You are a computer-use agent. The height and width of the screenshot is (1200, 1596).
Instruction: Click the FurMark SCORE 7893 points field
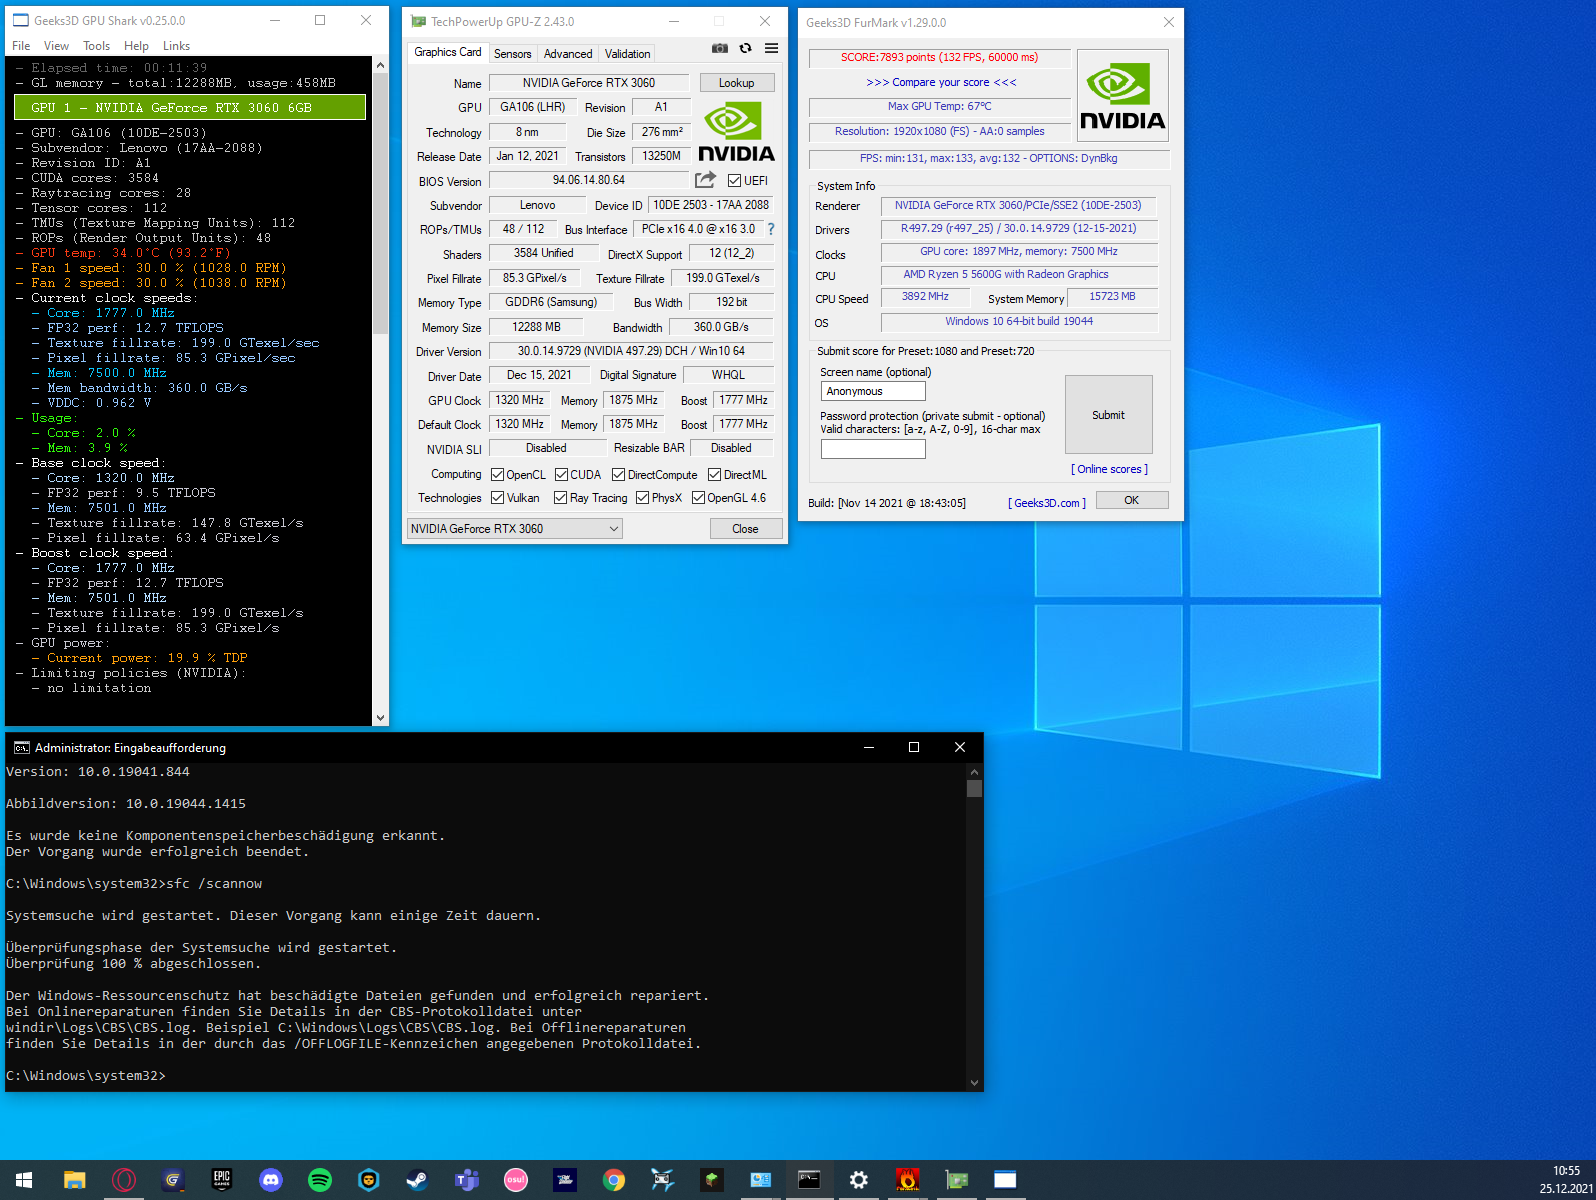(939, 57)
